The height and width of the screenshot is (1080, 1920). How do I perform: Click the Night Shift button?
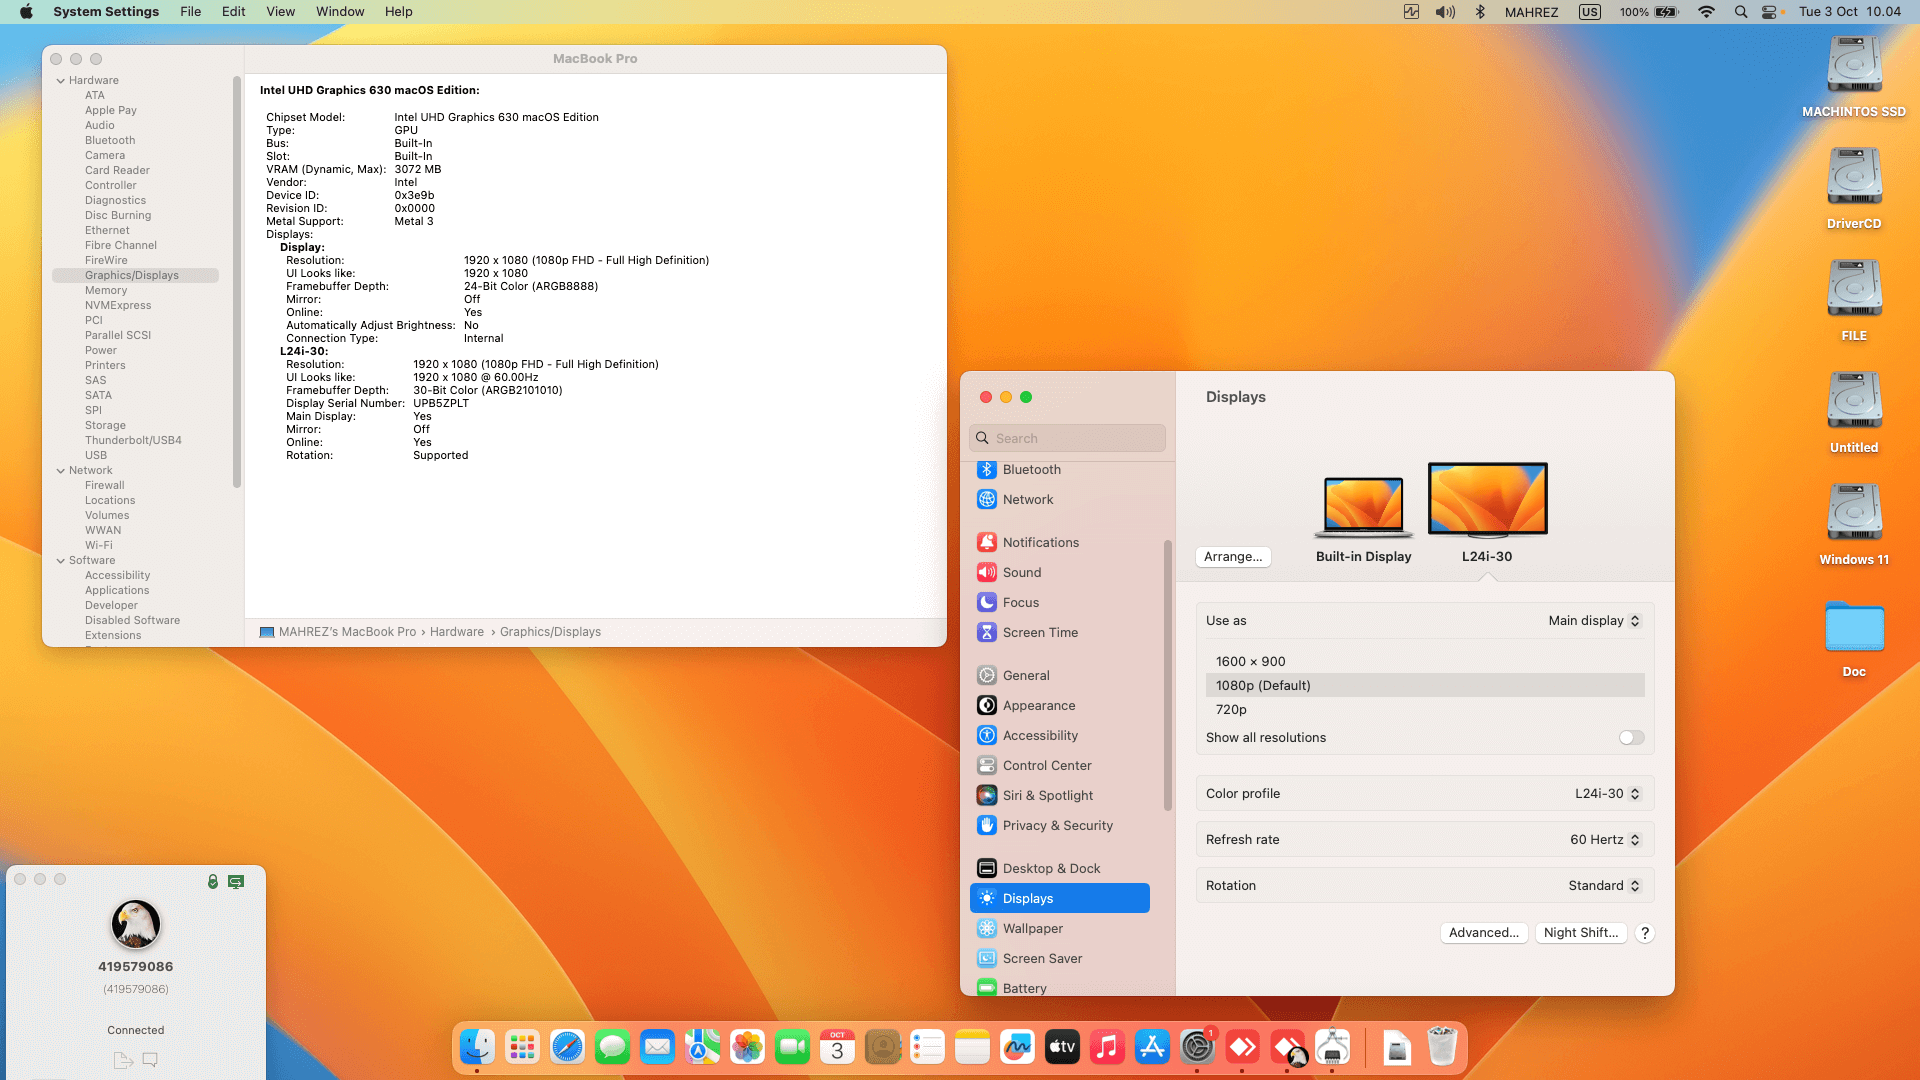[x=1580, y=933]
